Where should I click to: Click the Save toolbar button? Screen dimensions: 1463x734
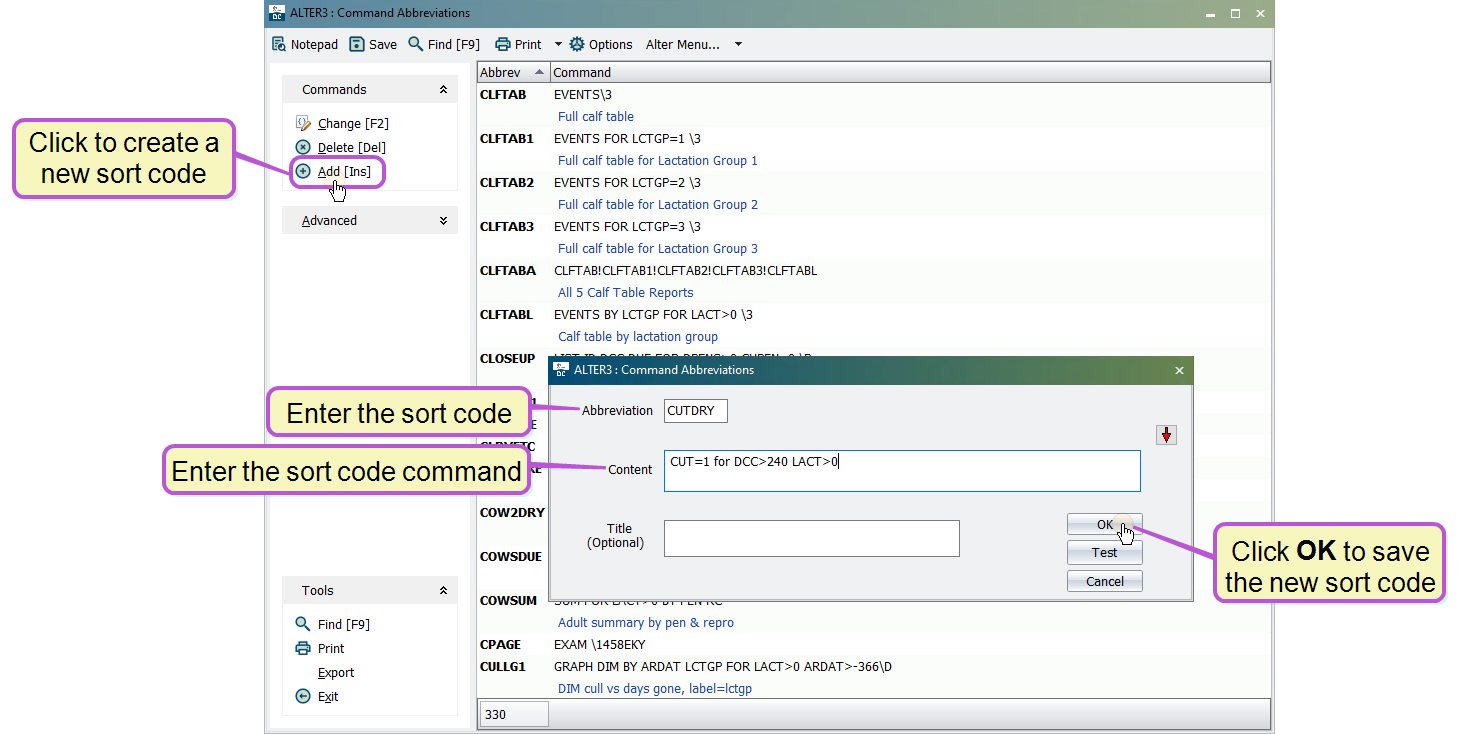tap(373, 44)
